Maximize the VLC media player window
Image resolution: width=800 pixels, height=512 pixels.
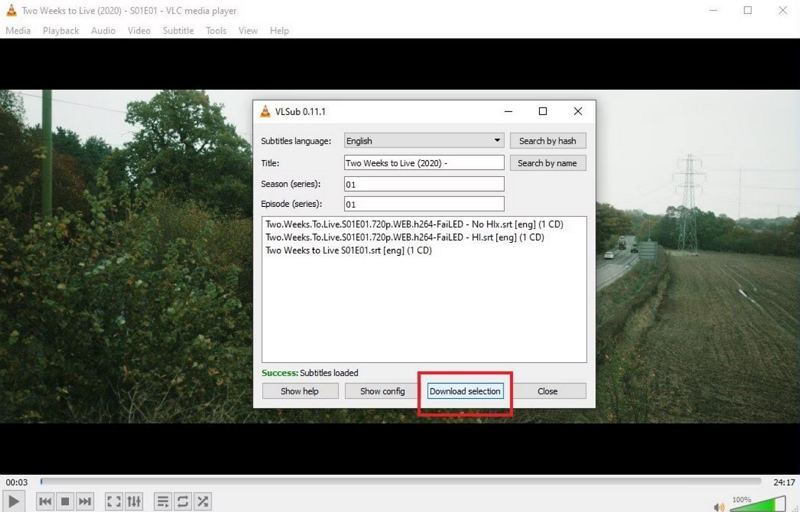pos(748,10)
